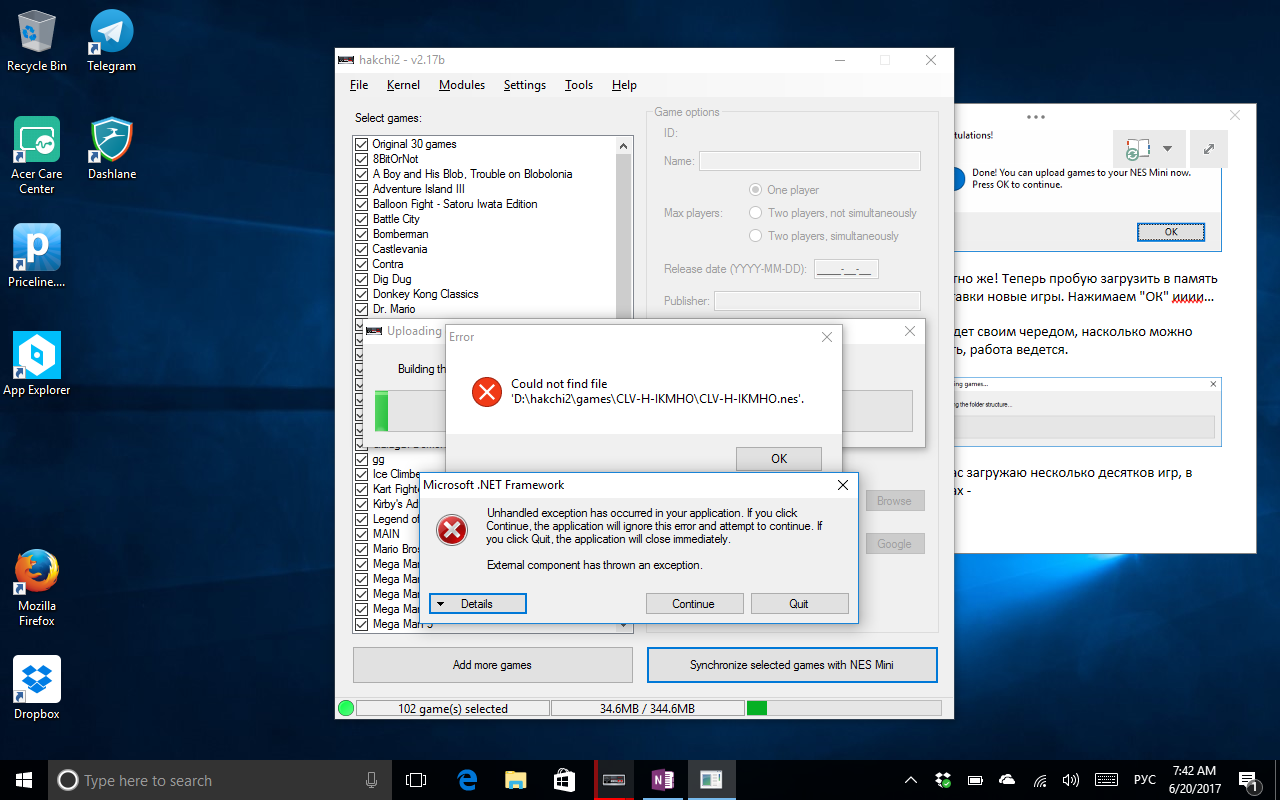
Task: Open File Explorer from taskbar
Action: (x=515, y=780)
